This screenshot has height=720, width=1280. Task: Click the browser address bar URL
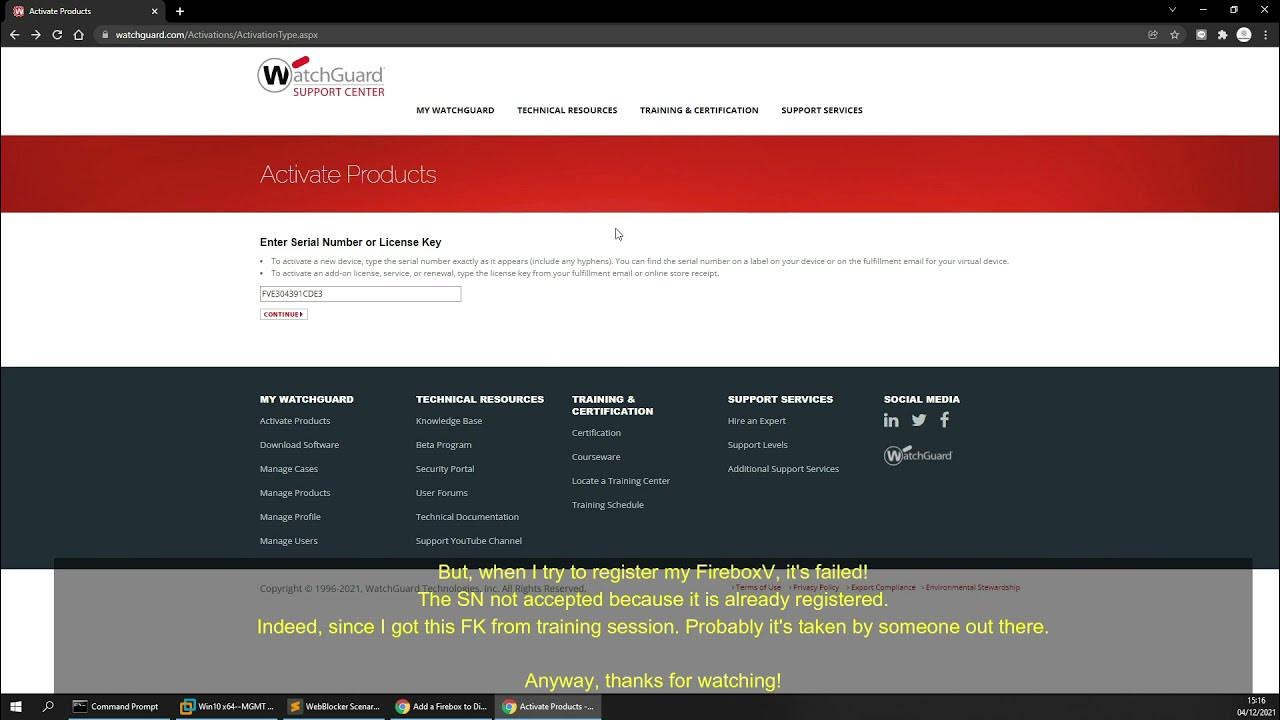tap(217, 34)
